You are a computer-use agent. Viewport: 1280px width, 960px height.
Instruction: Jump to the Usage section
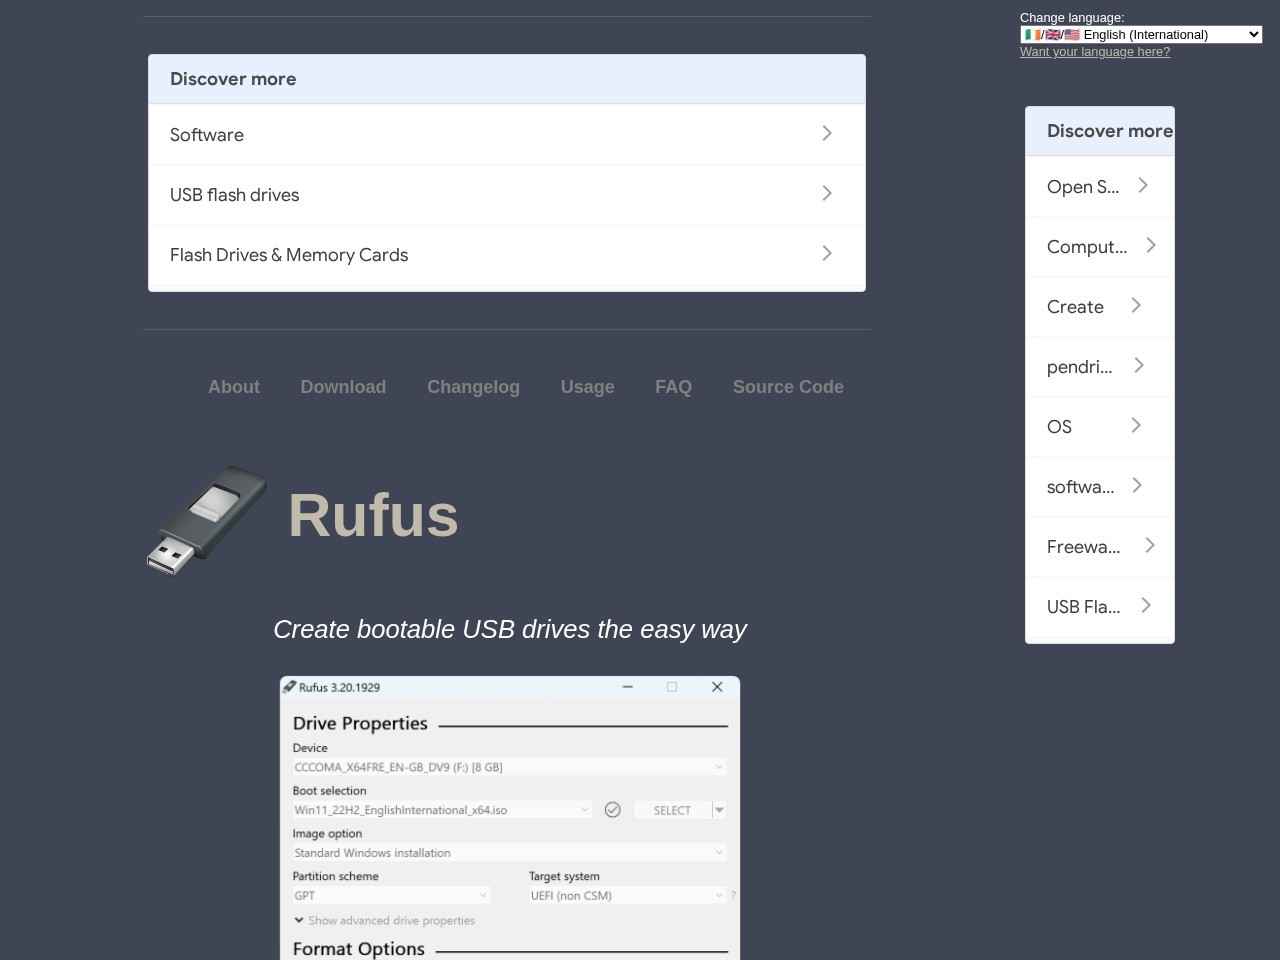pos(587,387)
